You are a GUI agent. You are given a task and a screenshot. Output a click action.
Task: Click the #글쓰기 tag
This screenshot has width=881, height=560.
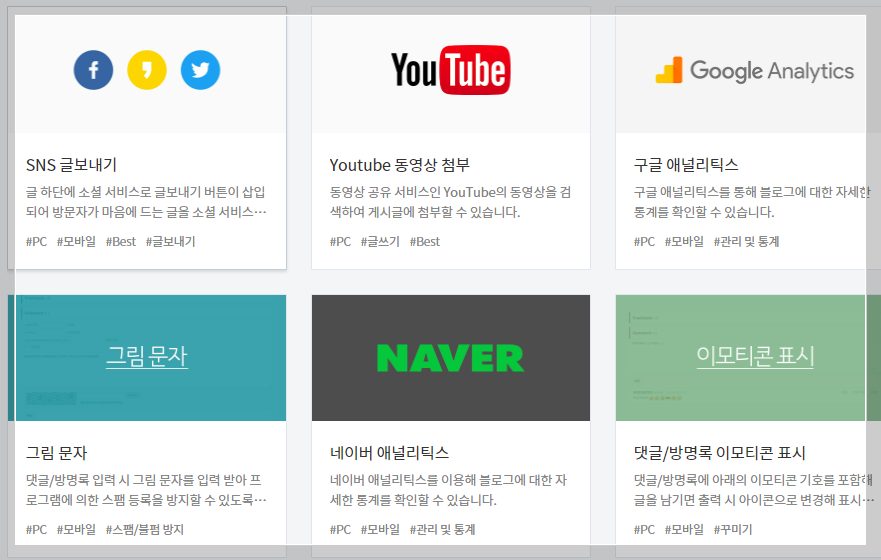pyautogui.click(x=380, y=242)
